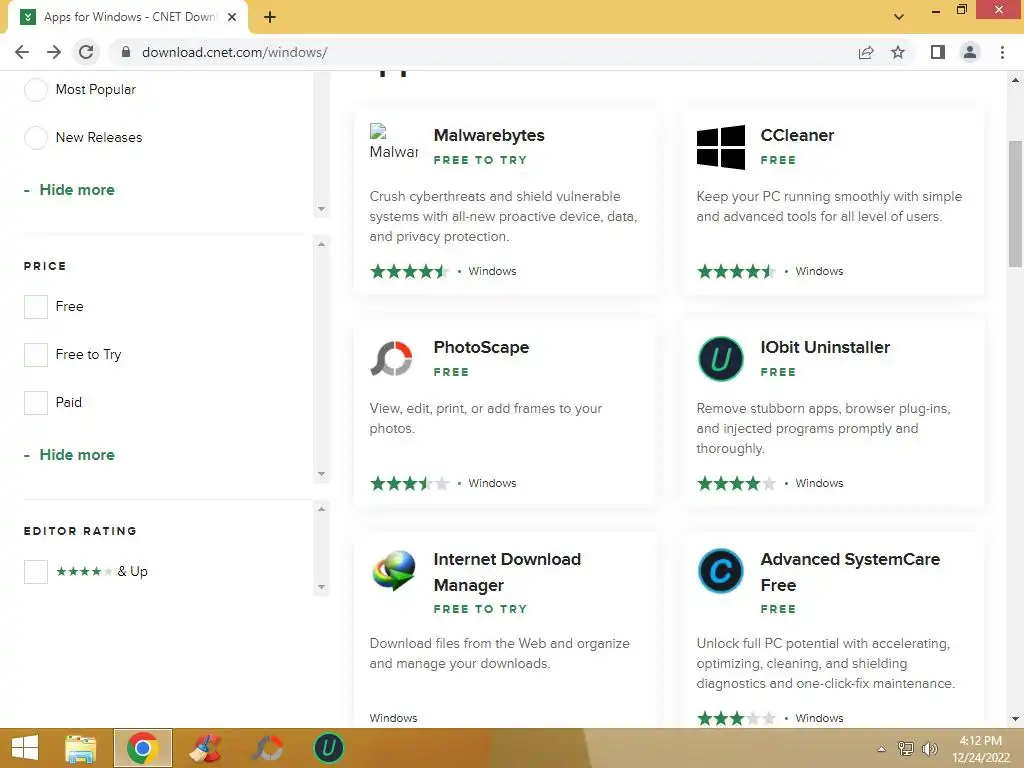
Task: Click Chrome icon in taskbar
Action: click(143, 748)
